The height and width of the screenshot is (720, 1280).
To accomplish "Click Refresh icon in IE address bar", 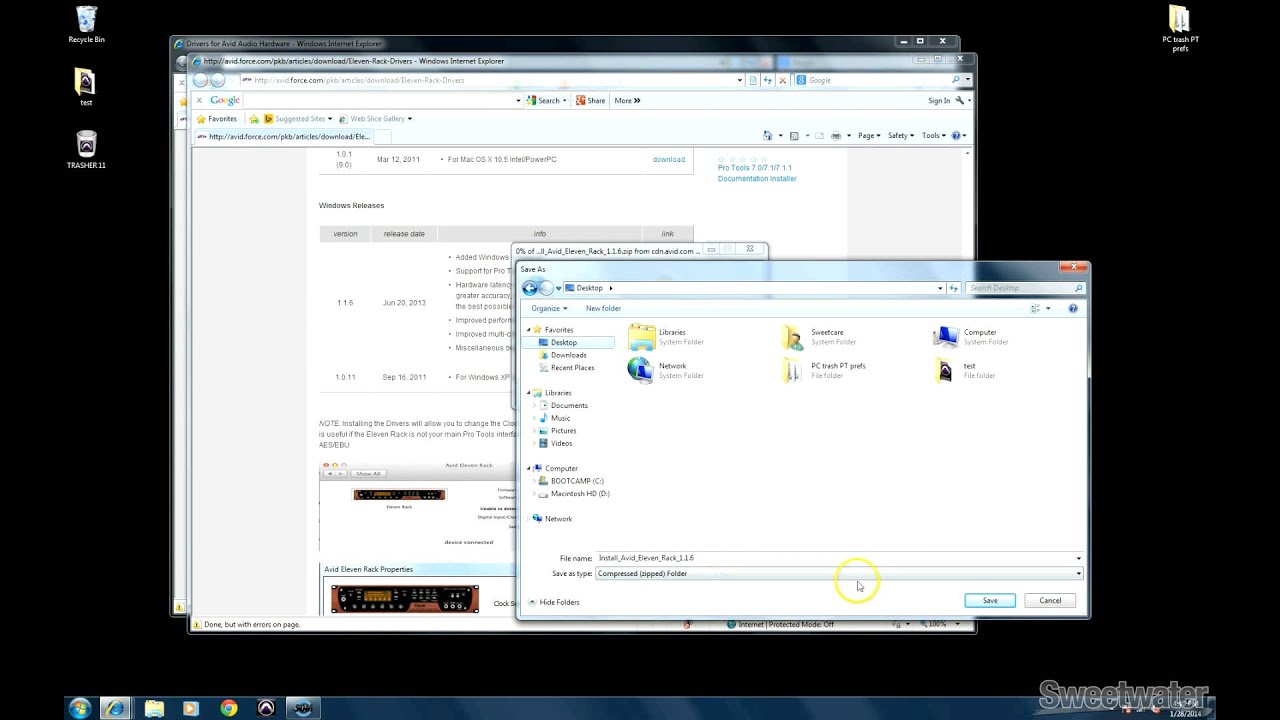I will [x=767, y=80].
